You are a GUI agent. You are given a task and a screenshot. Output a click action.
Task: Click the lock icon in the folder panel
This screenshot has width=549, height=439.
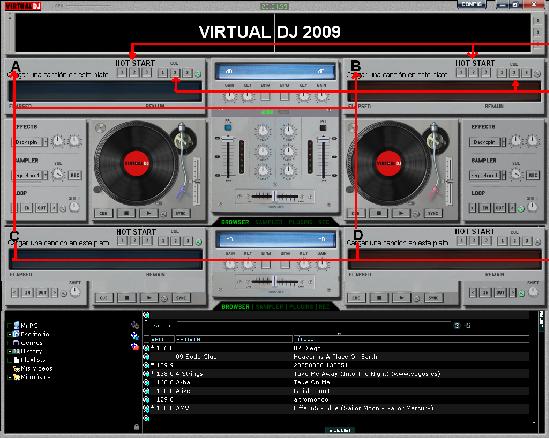pos(137,427)
